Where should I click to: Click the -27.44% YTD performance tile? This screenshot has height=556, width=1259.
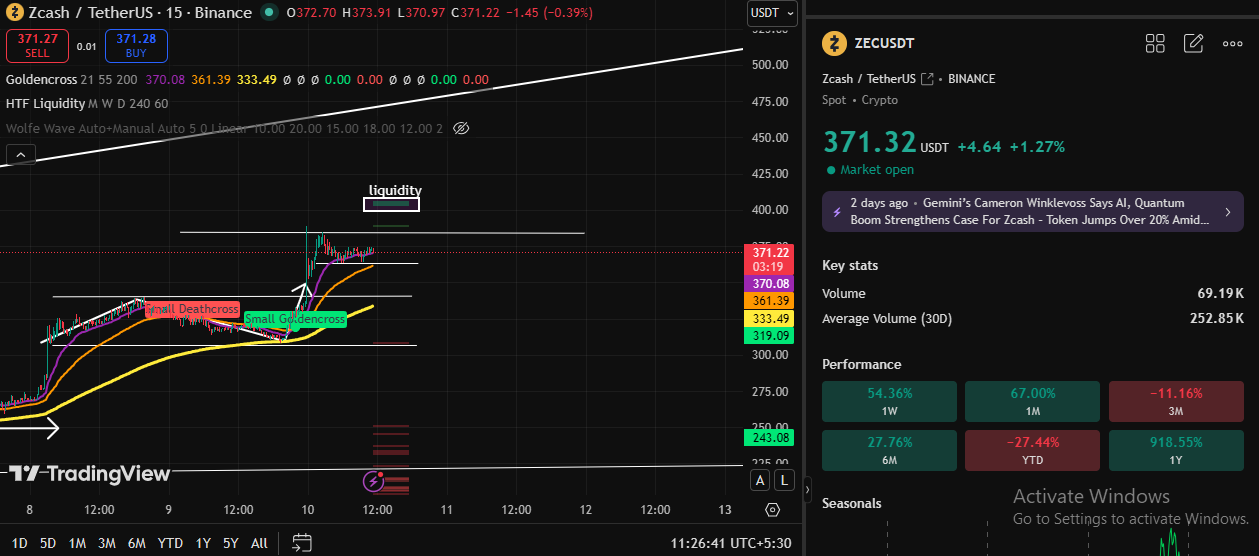pyautogui.click(x=1033, y=450)
